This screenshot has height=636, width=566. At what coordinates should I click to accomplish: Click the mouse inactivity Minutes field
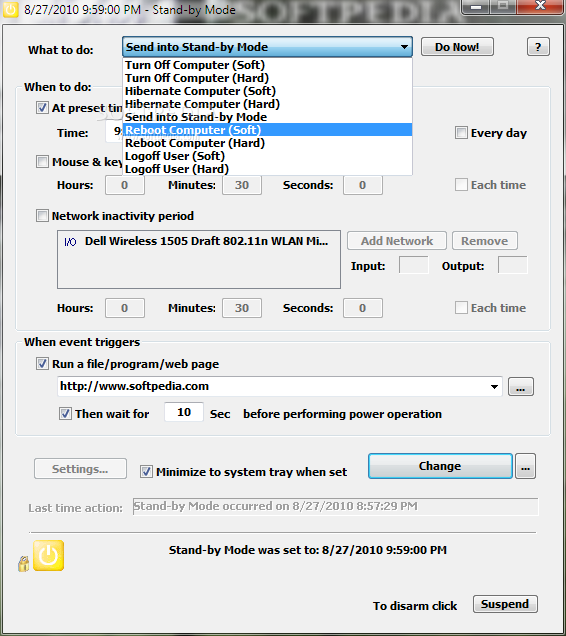(242, 185)
